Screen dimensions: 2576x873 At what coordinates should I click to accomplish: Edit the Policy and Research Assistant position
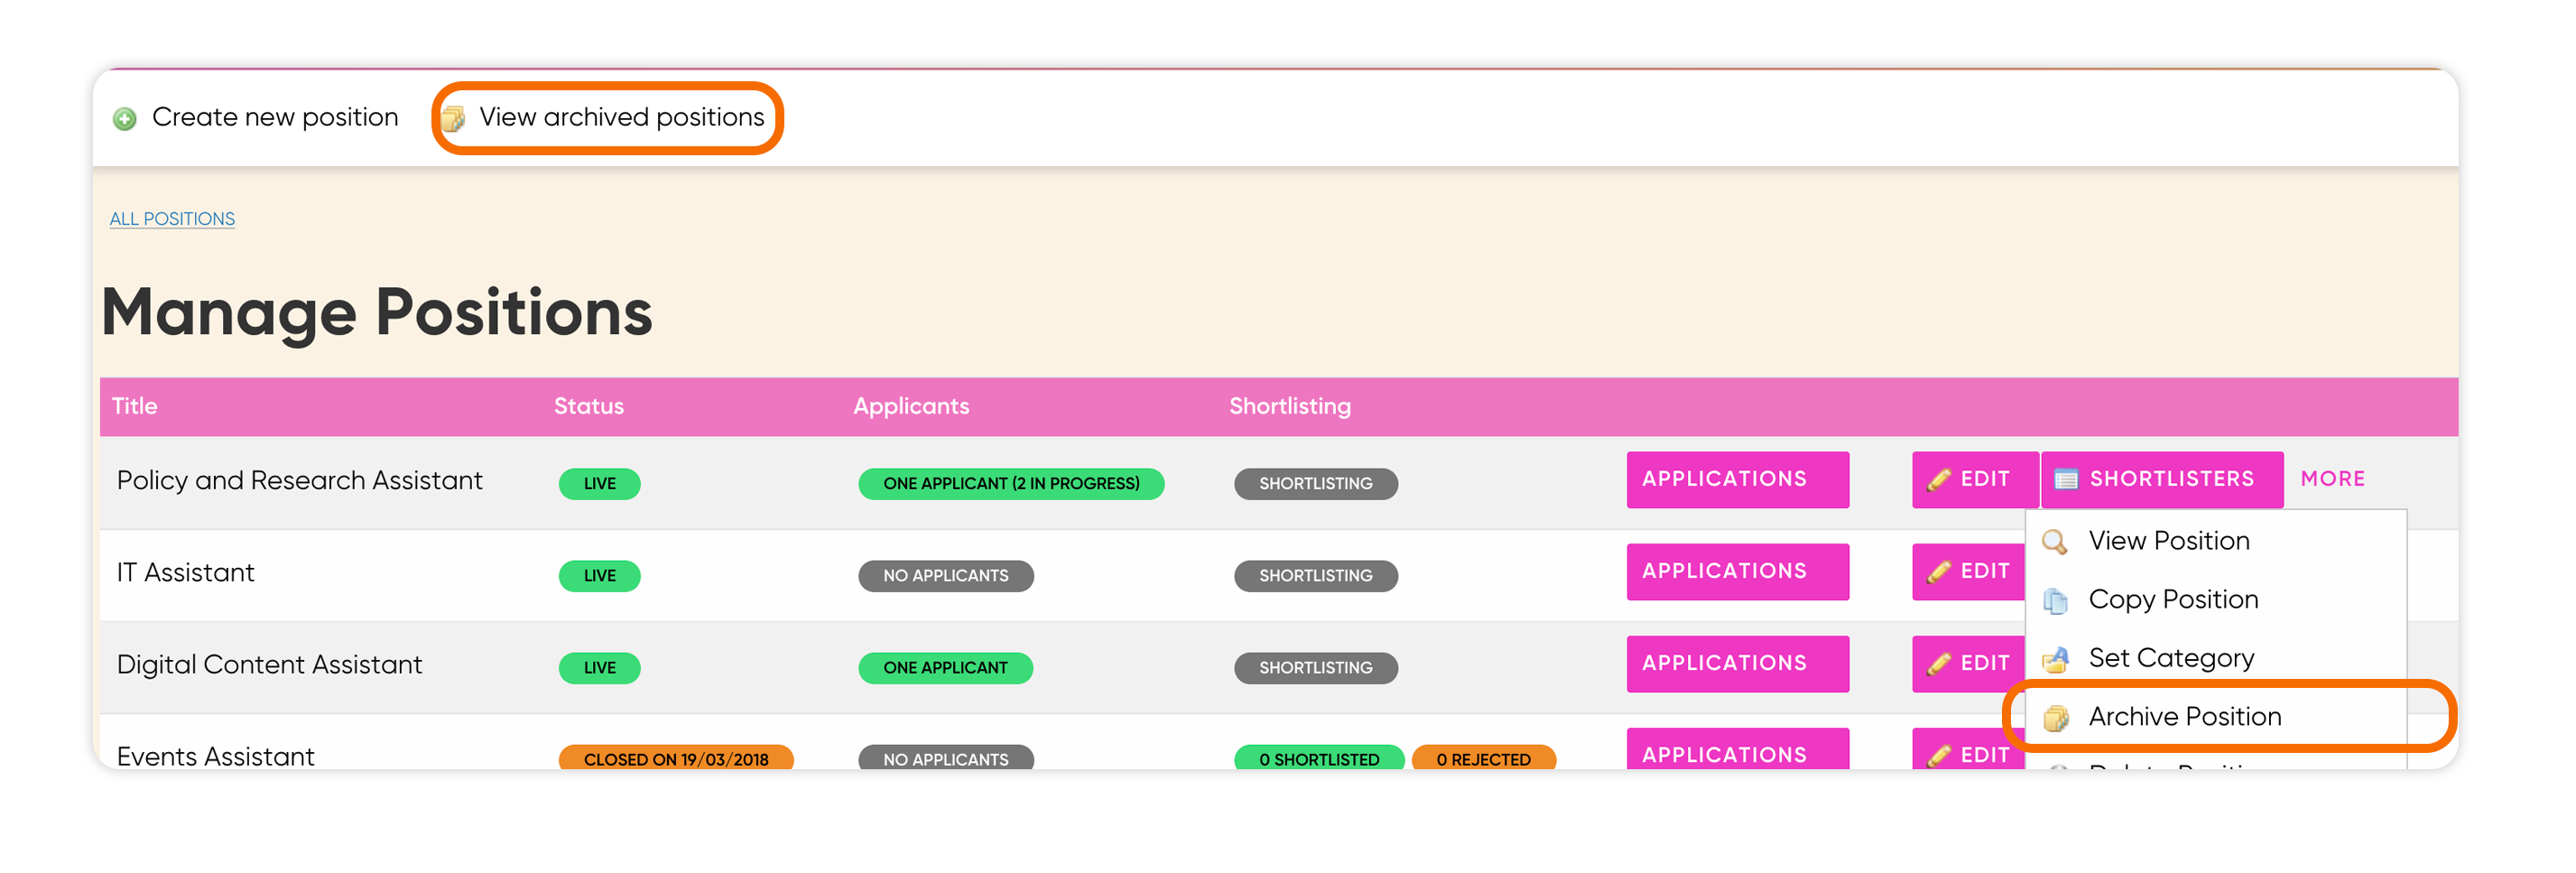coord(1974,480)
